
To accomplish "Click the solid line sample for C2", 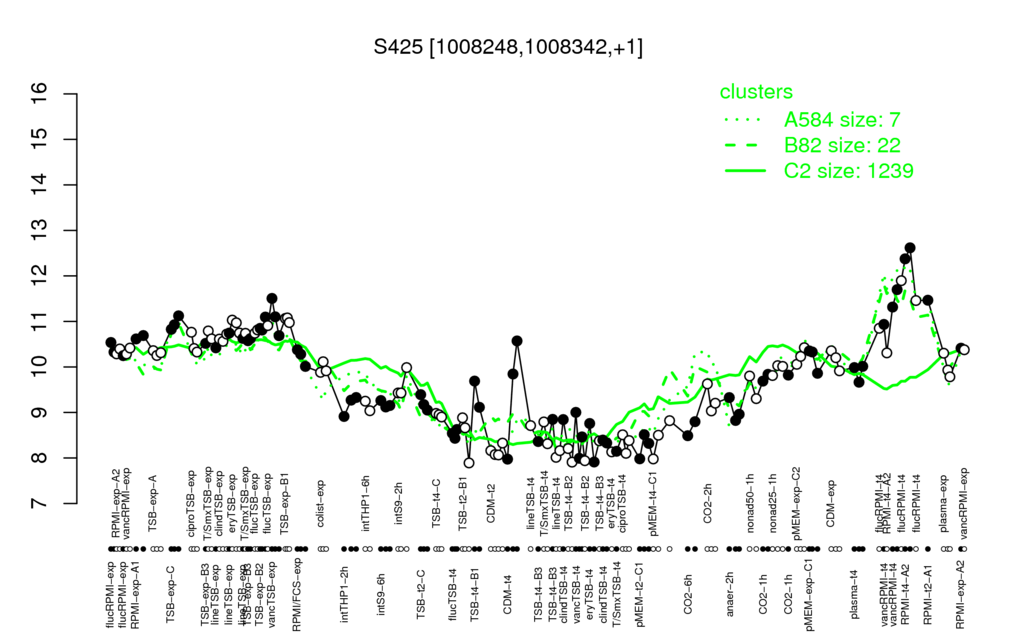I will click(745, 171).
